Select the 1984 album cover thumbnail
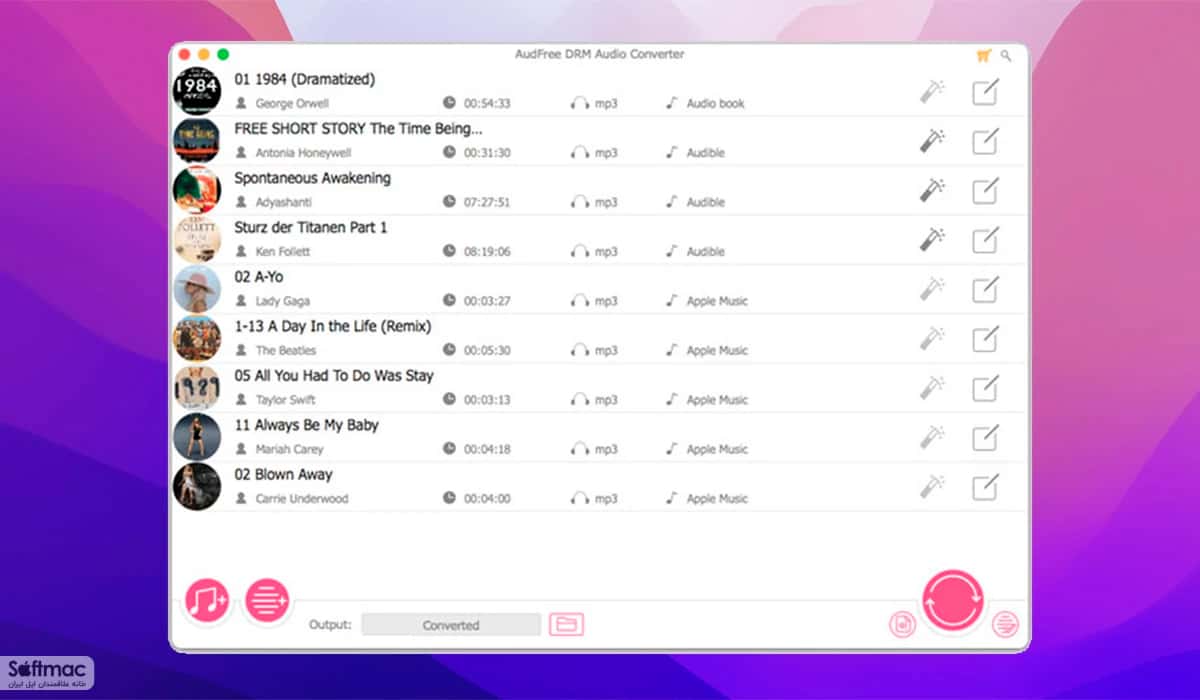Screen dimensions: 1200x700 click(x=197, y=91)
